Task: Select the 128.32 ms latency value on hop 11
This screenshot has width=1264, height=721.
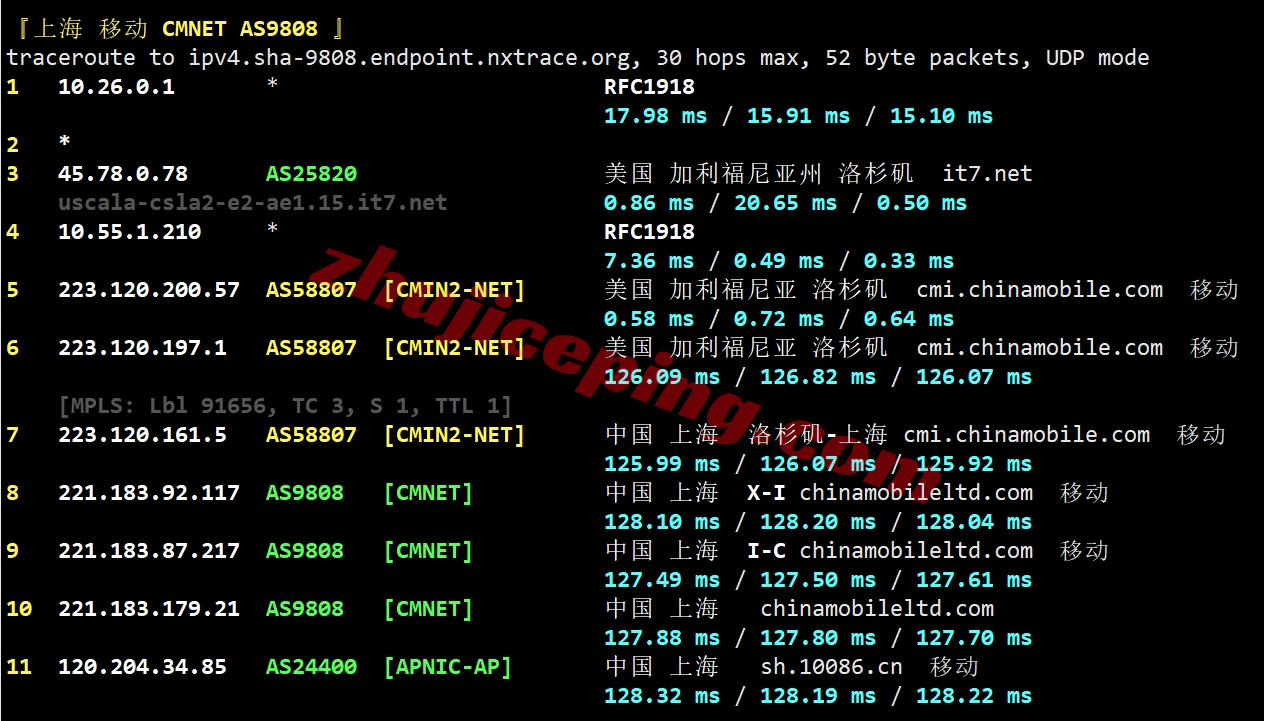Action: [x=659, y=695]
